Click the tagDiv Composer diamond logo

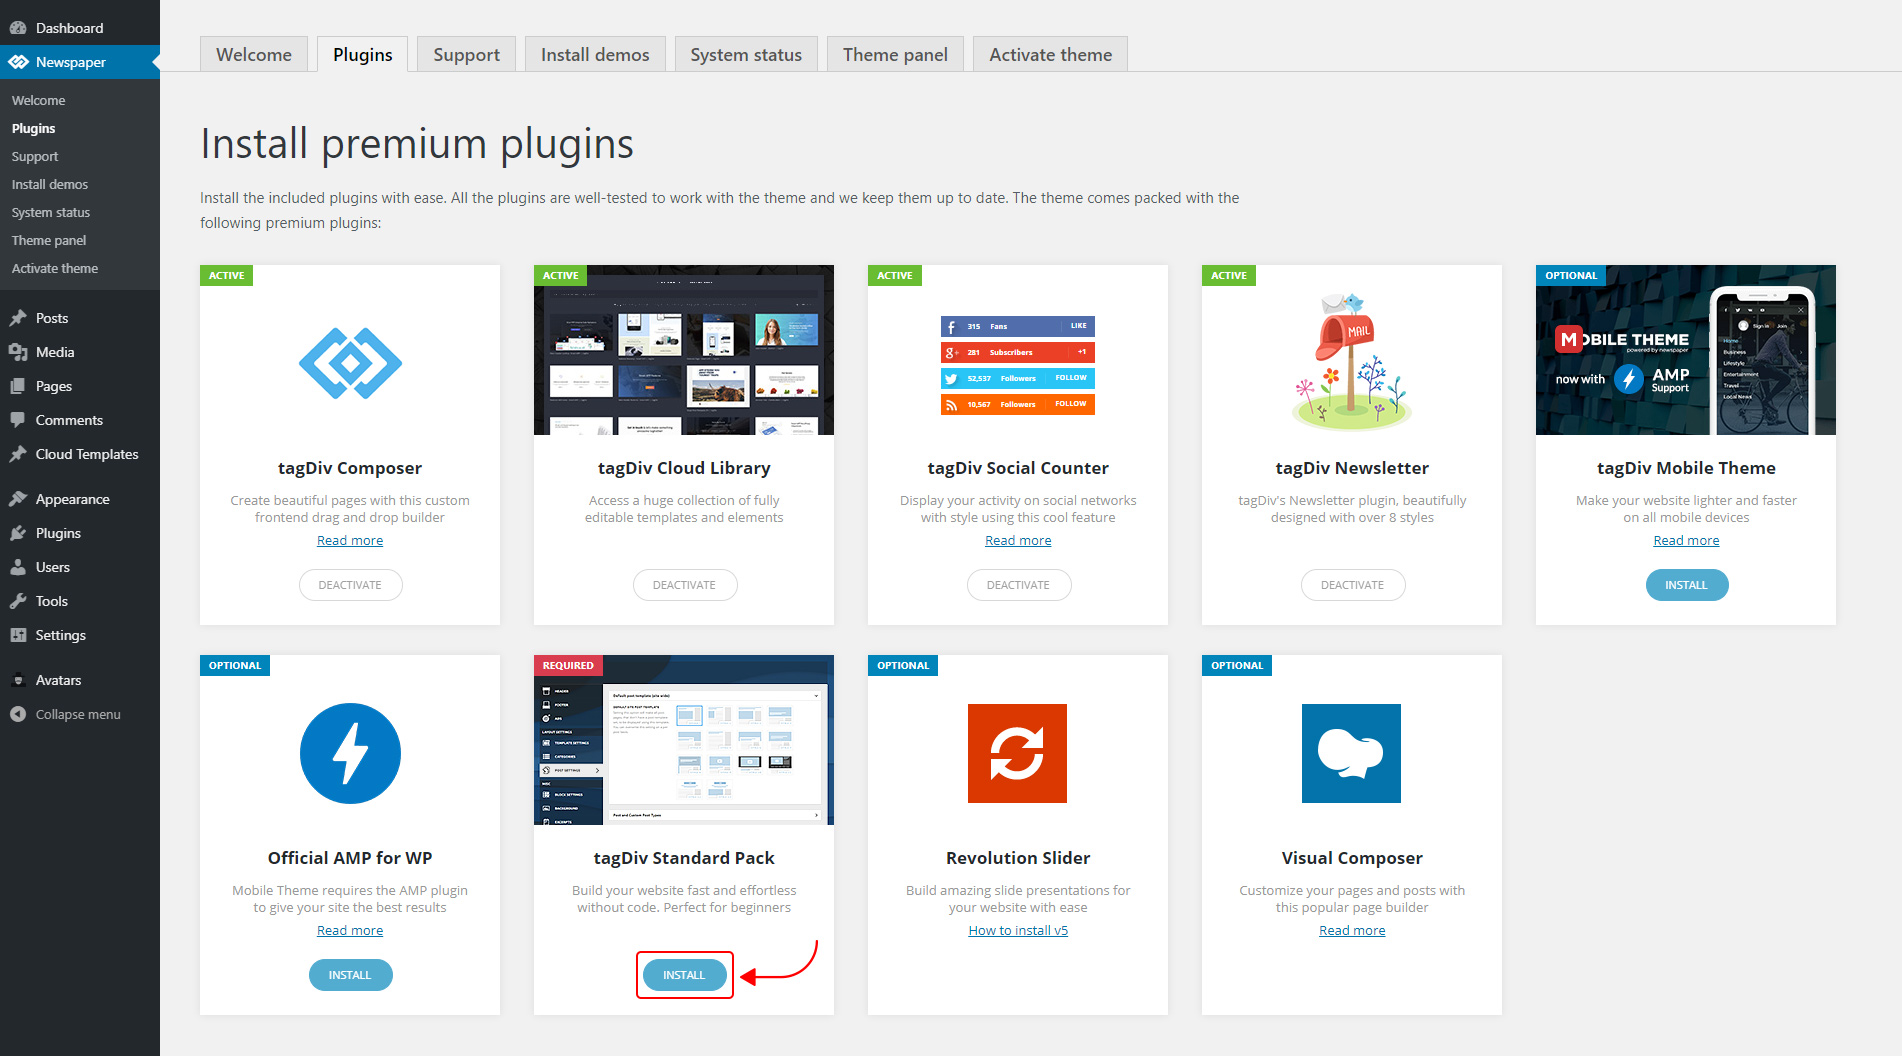coord(350,363)
